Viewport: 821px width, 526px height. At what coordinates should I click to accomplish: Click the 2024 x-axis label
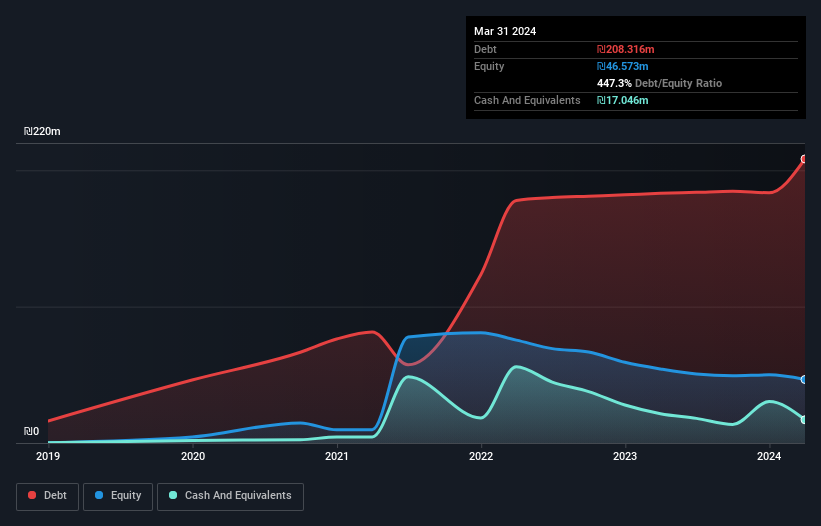tap(769, 456)
